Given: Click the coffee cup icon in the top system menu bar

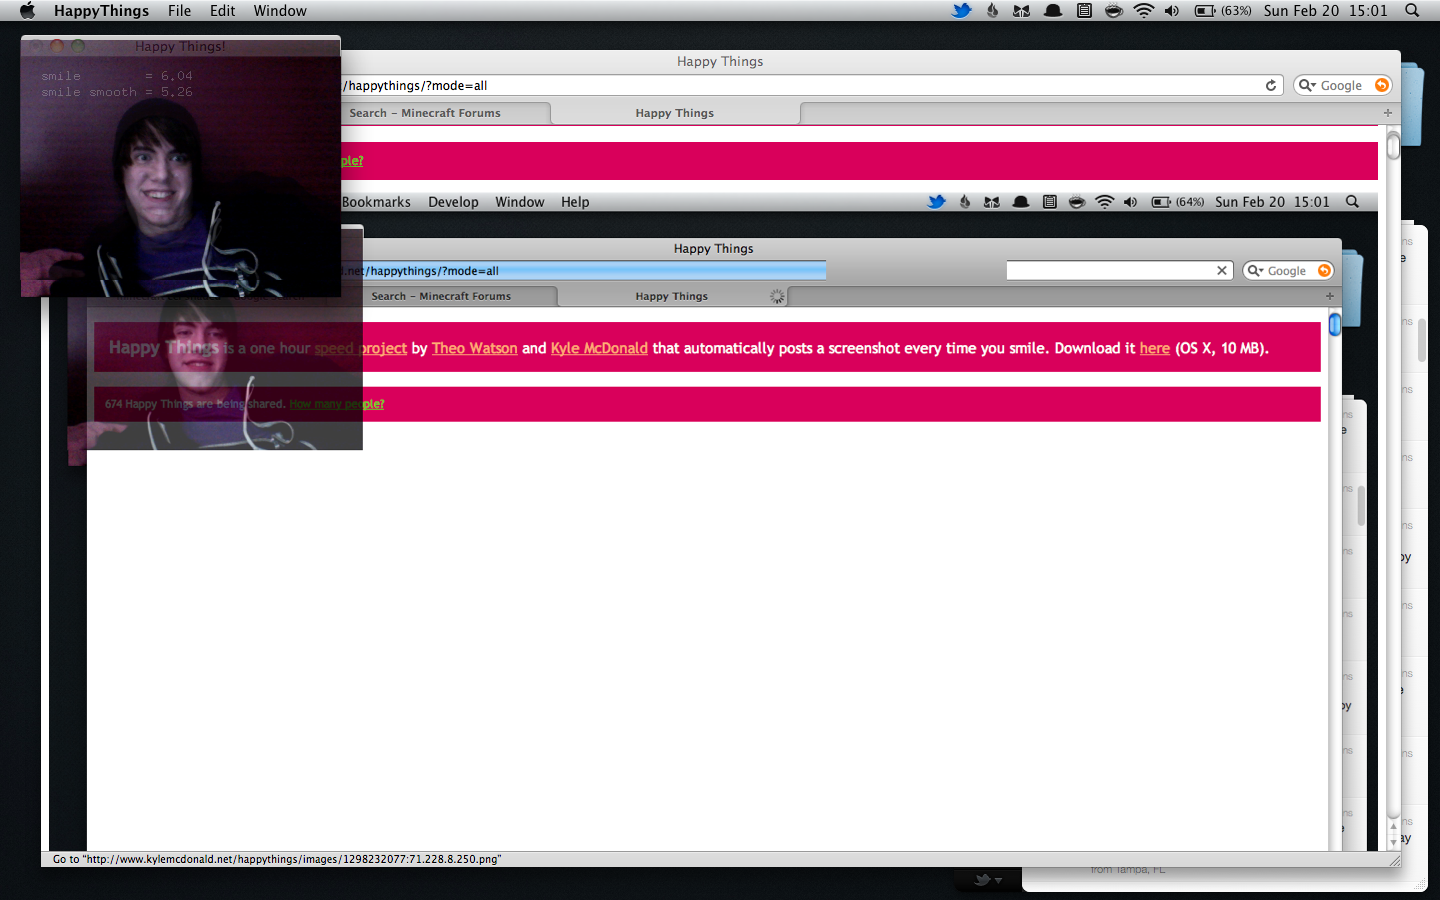Looking at the screenshot, I should [x=1113, y=11].
